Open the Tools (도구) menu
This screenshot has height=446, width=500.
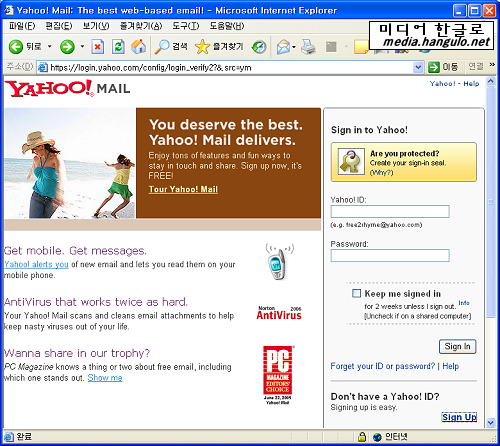(186, 26)
